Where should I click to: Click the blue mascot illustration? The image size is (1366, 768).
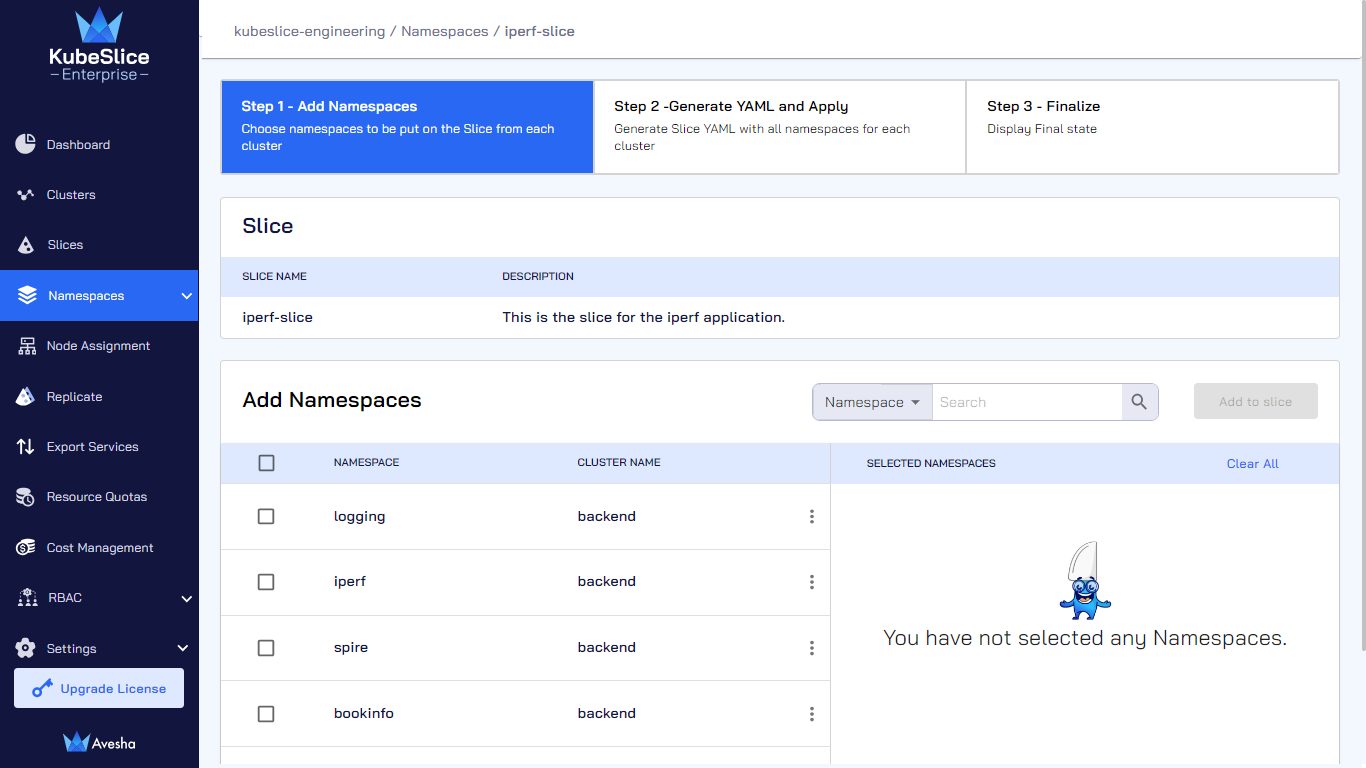pos(1085,581)
